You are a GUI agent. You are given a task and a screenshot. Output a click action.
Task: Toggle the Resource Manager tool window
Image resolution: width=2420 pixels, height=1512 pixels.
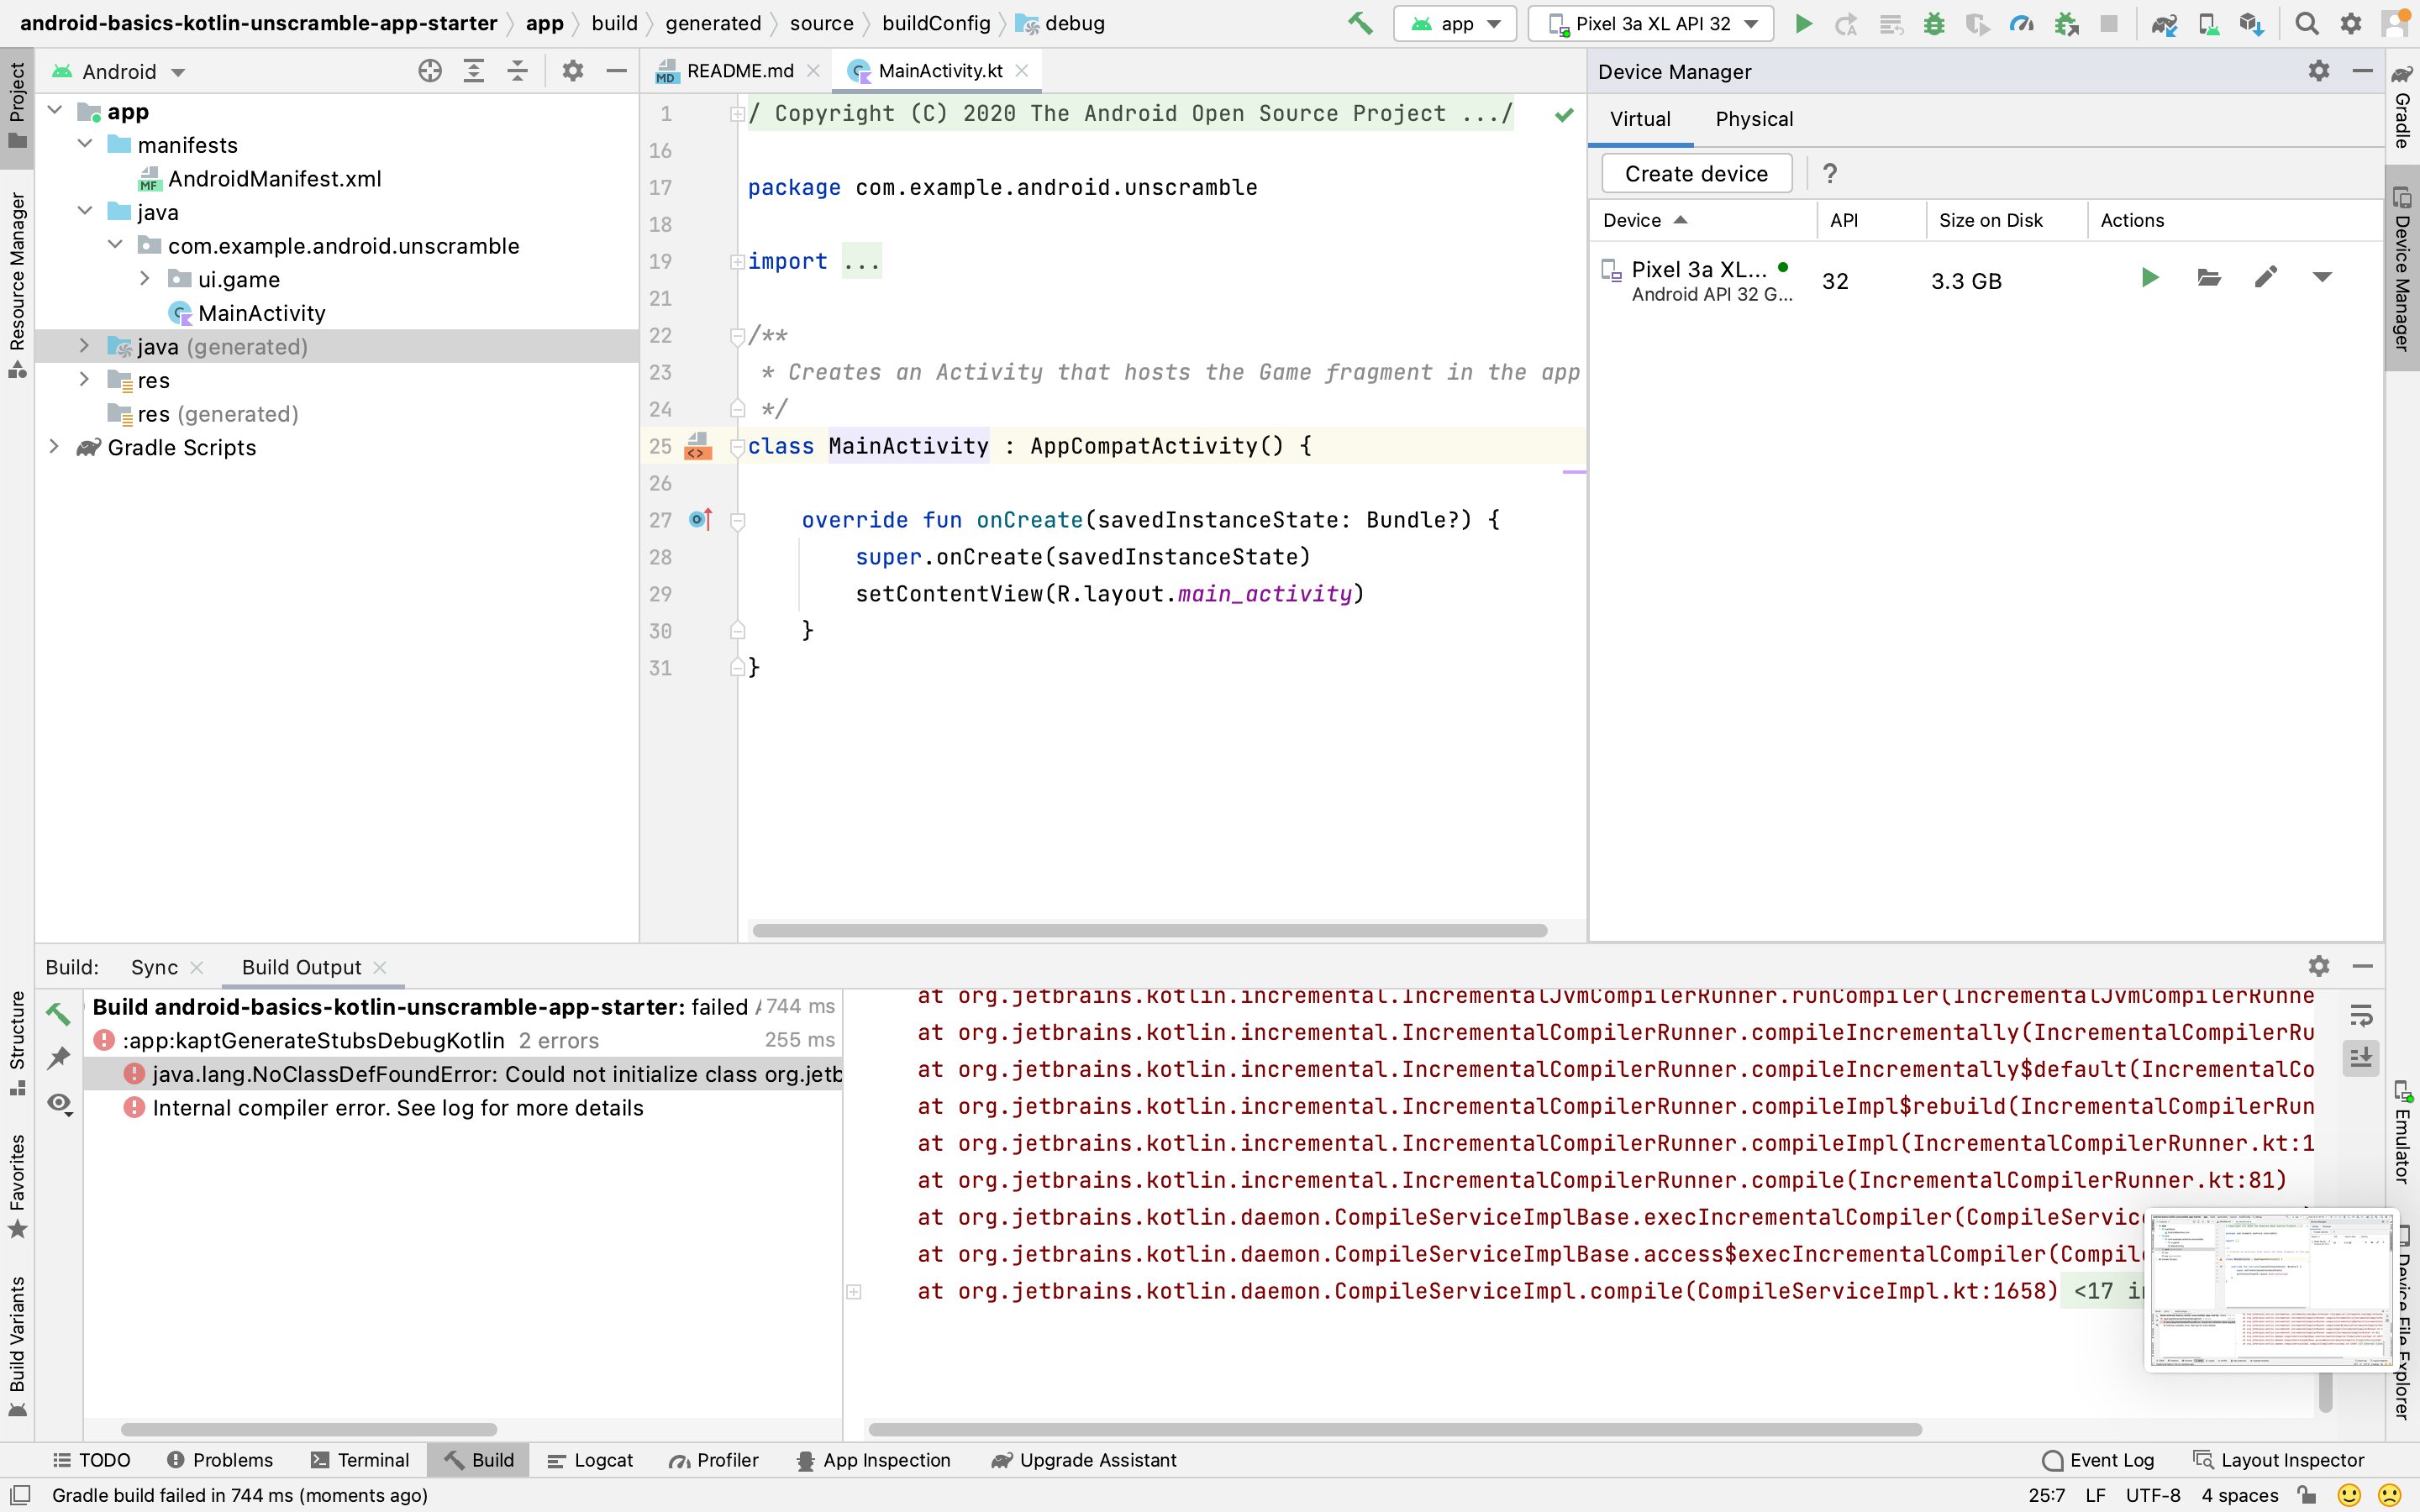17,285
